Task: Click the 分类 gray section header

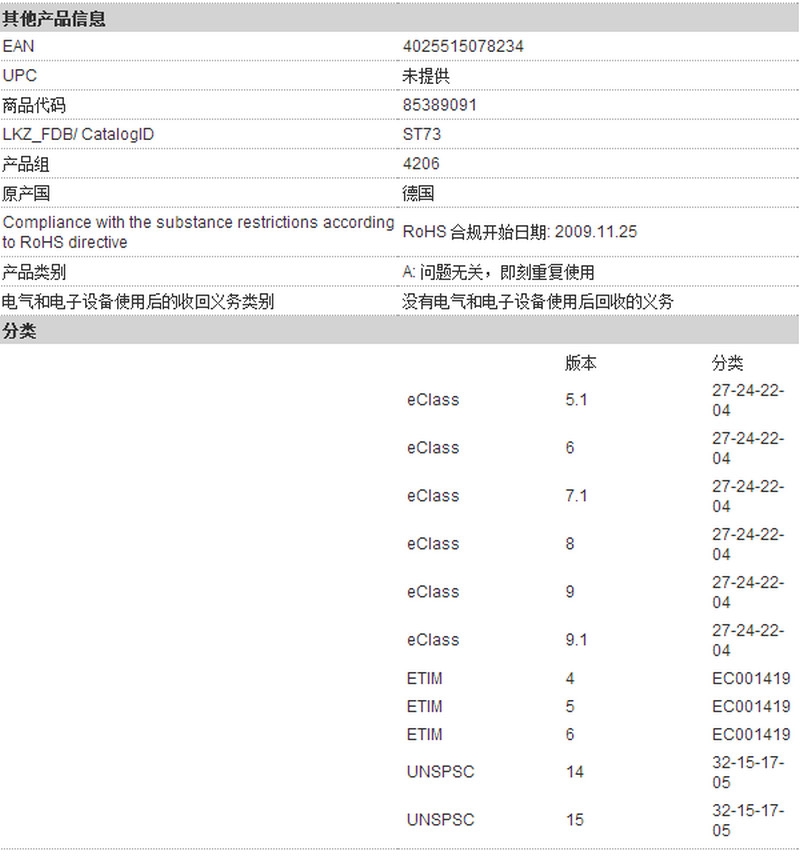Action: (399, 331)
